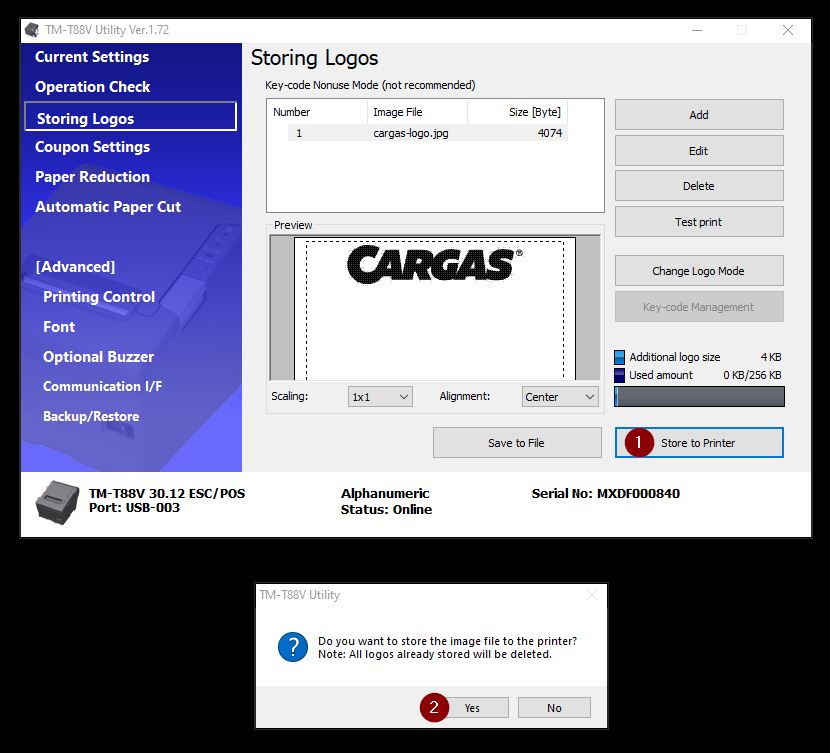Click the Number column header

(318, 112)
